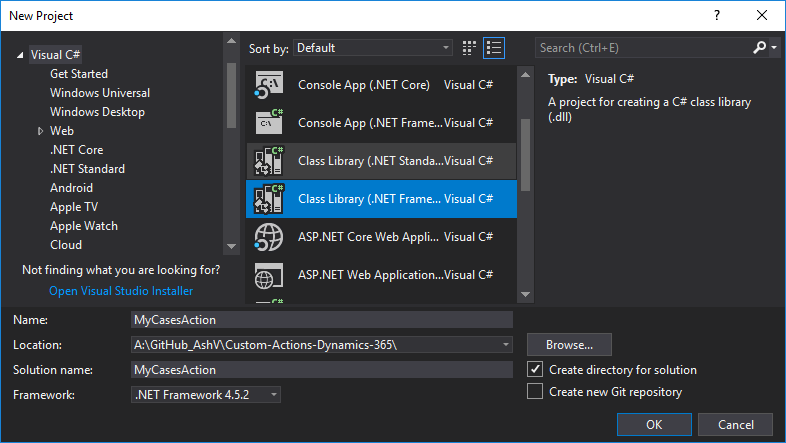The height and width of the screenshot is (443, 786).
Task: Select ASP.NET Web Application template icon
Action: point(269,275)
